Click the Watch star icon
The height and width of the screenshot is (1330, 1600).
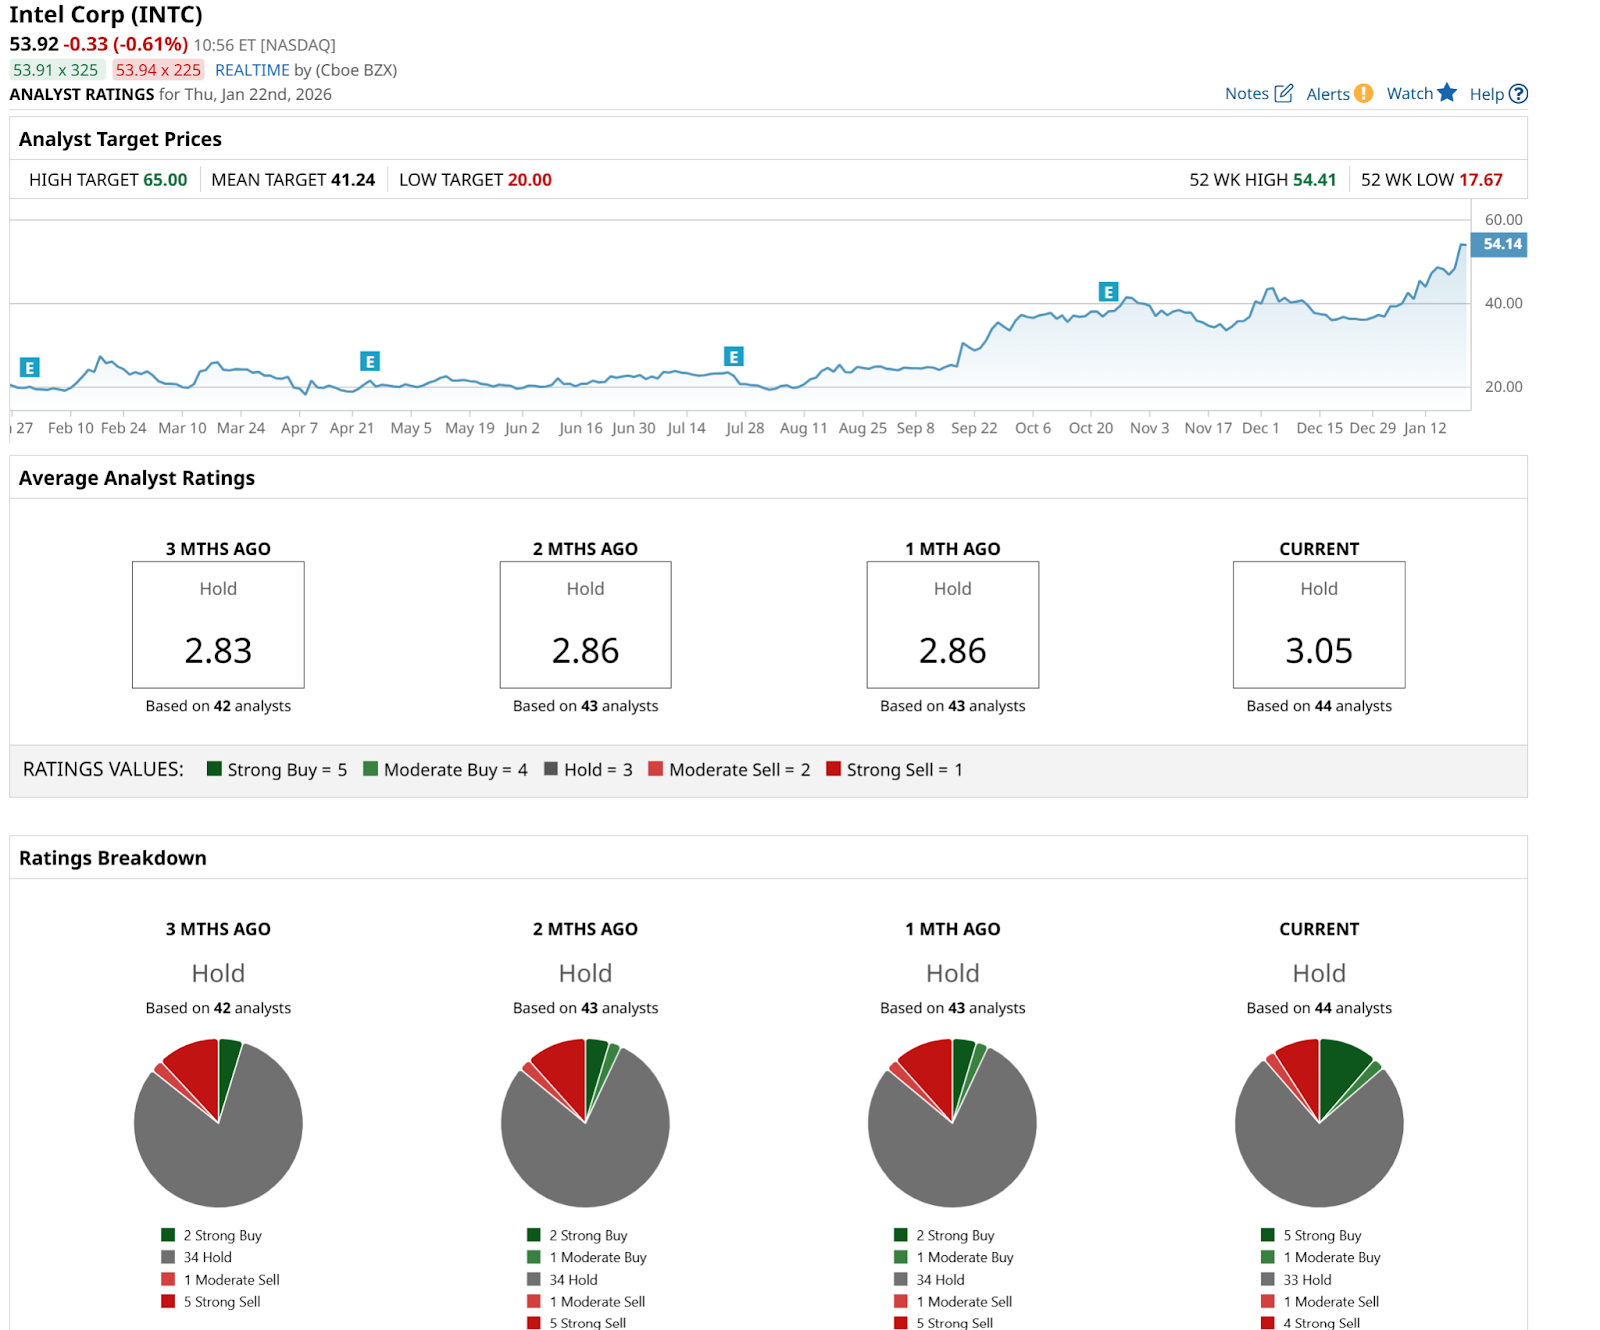(x=1447, y=92)
